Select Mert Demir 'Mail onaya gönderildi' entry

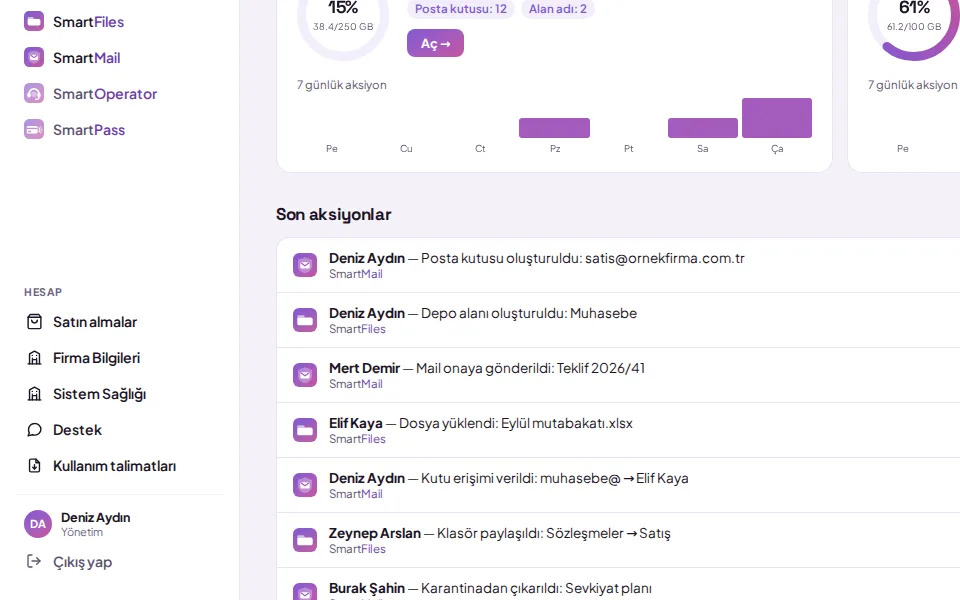coord(618,375)
